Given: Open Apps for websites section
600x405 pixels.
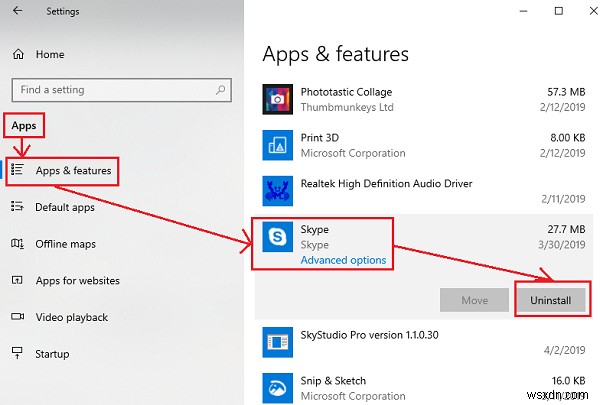Looking at the screenshot, I should (x=77, y=281).
